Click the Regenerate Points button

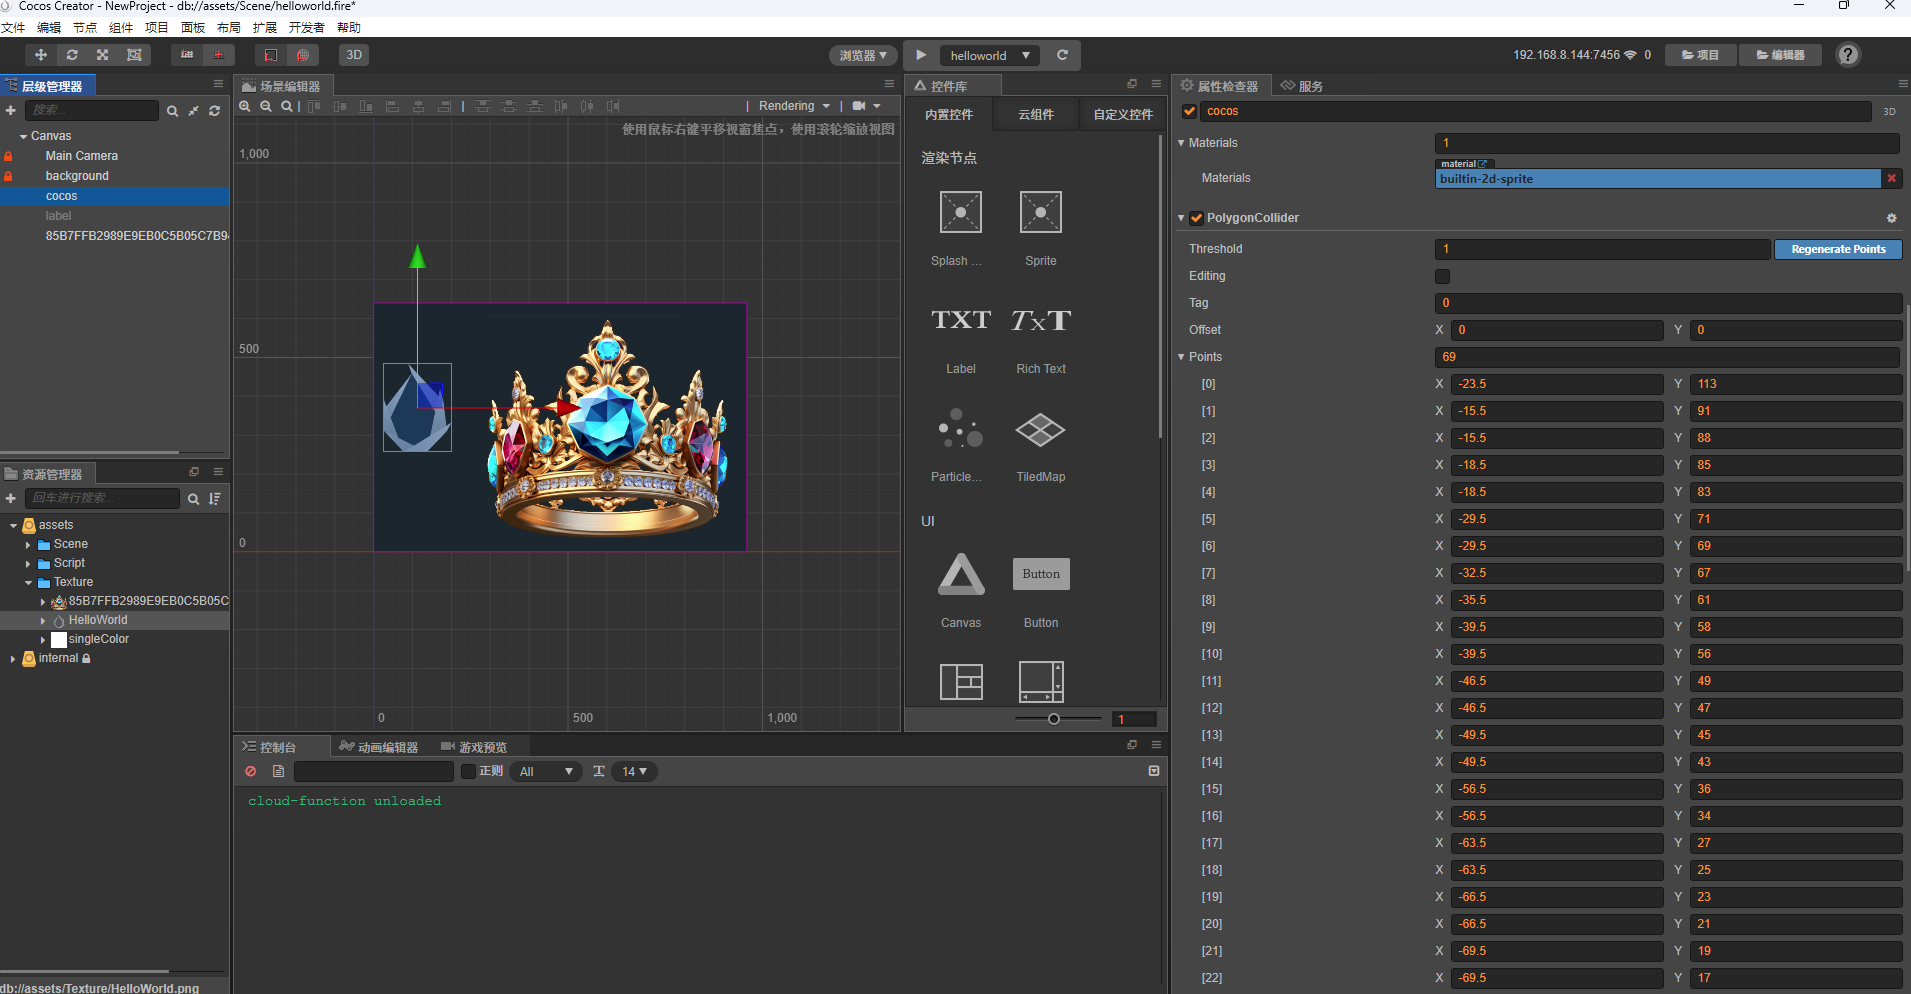coord(1838,249)
